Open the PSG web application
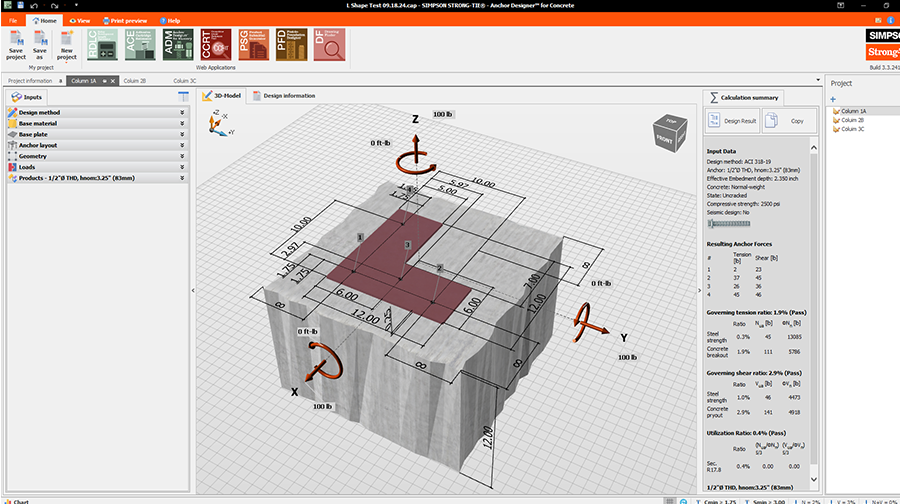The image size is (900, 504). coord(253,44)
